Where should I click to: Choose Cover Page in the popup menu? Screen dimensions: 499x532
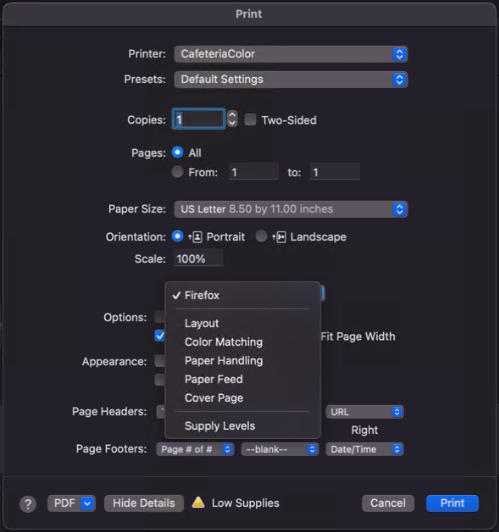[x=243, y=398]
